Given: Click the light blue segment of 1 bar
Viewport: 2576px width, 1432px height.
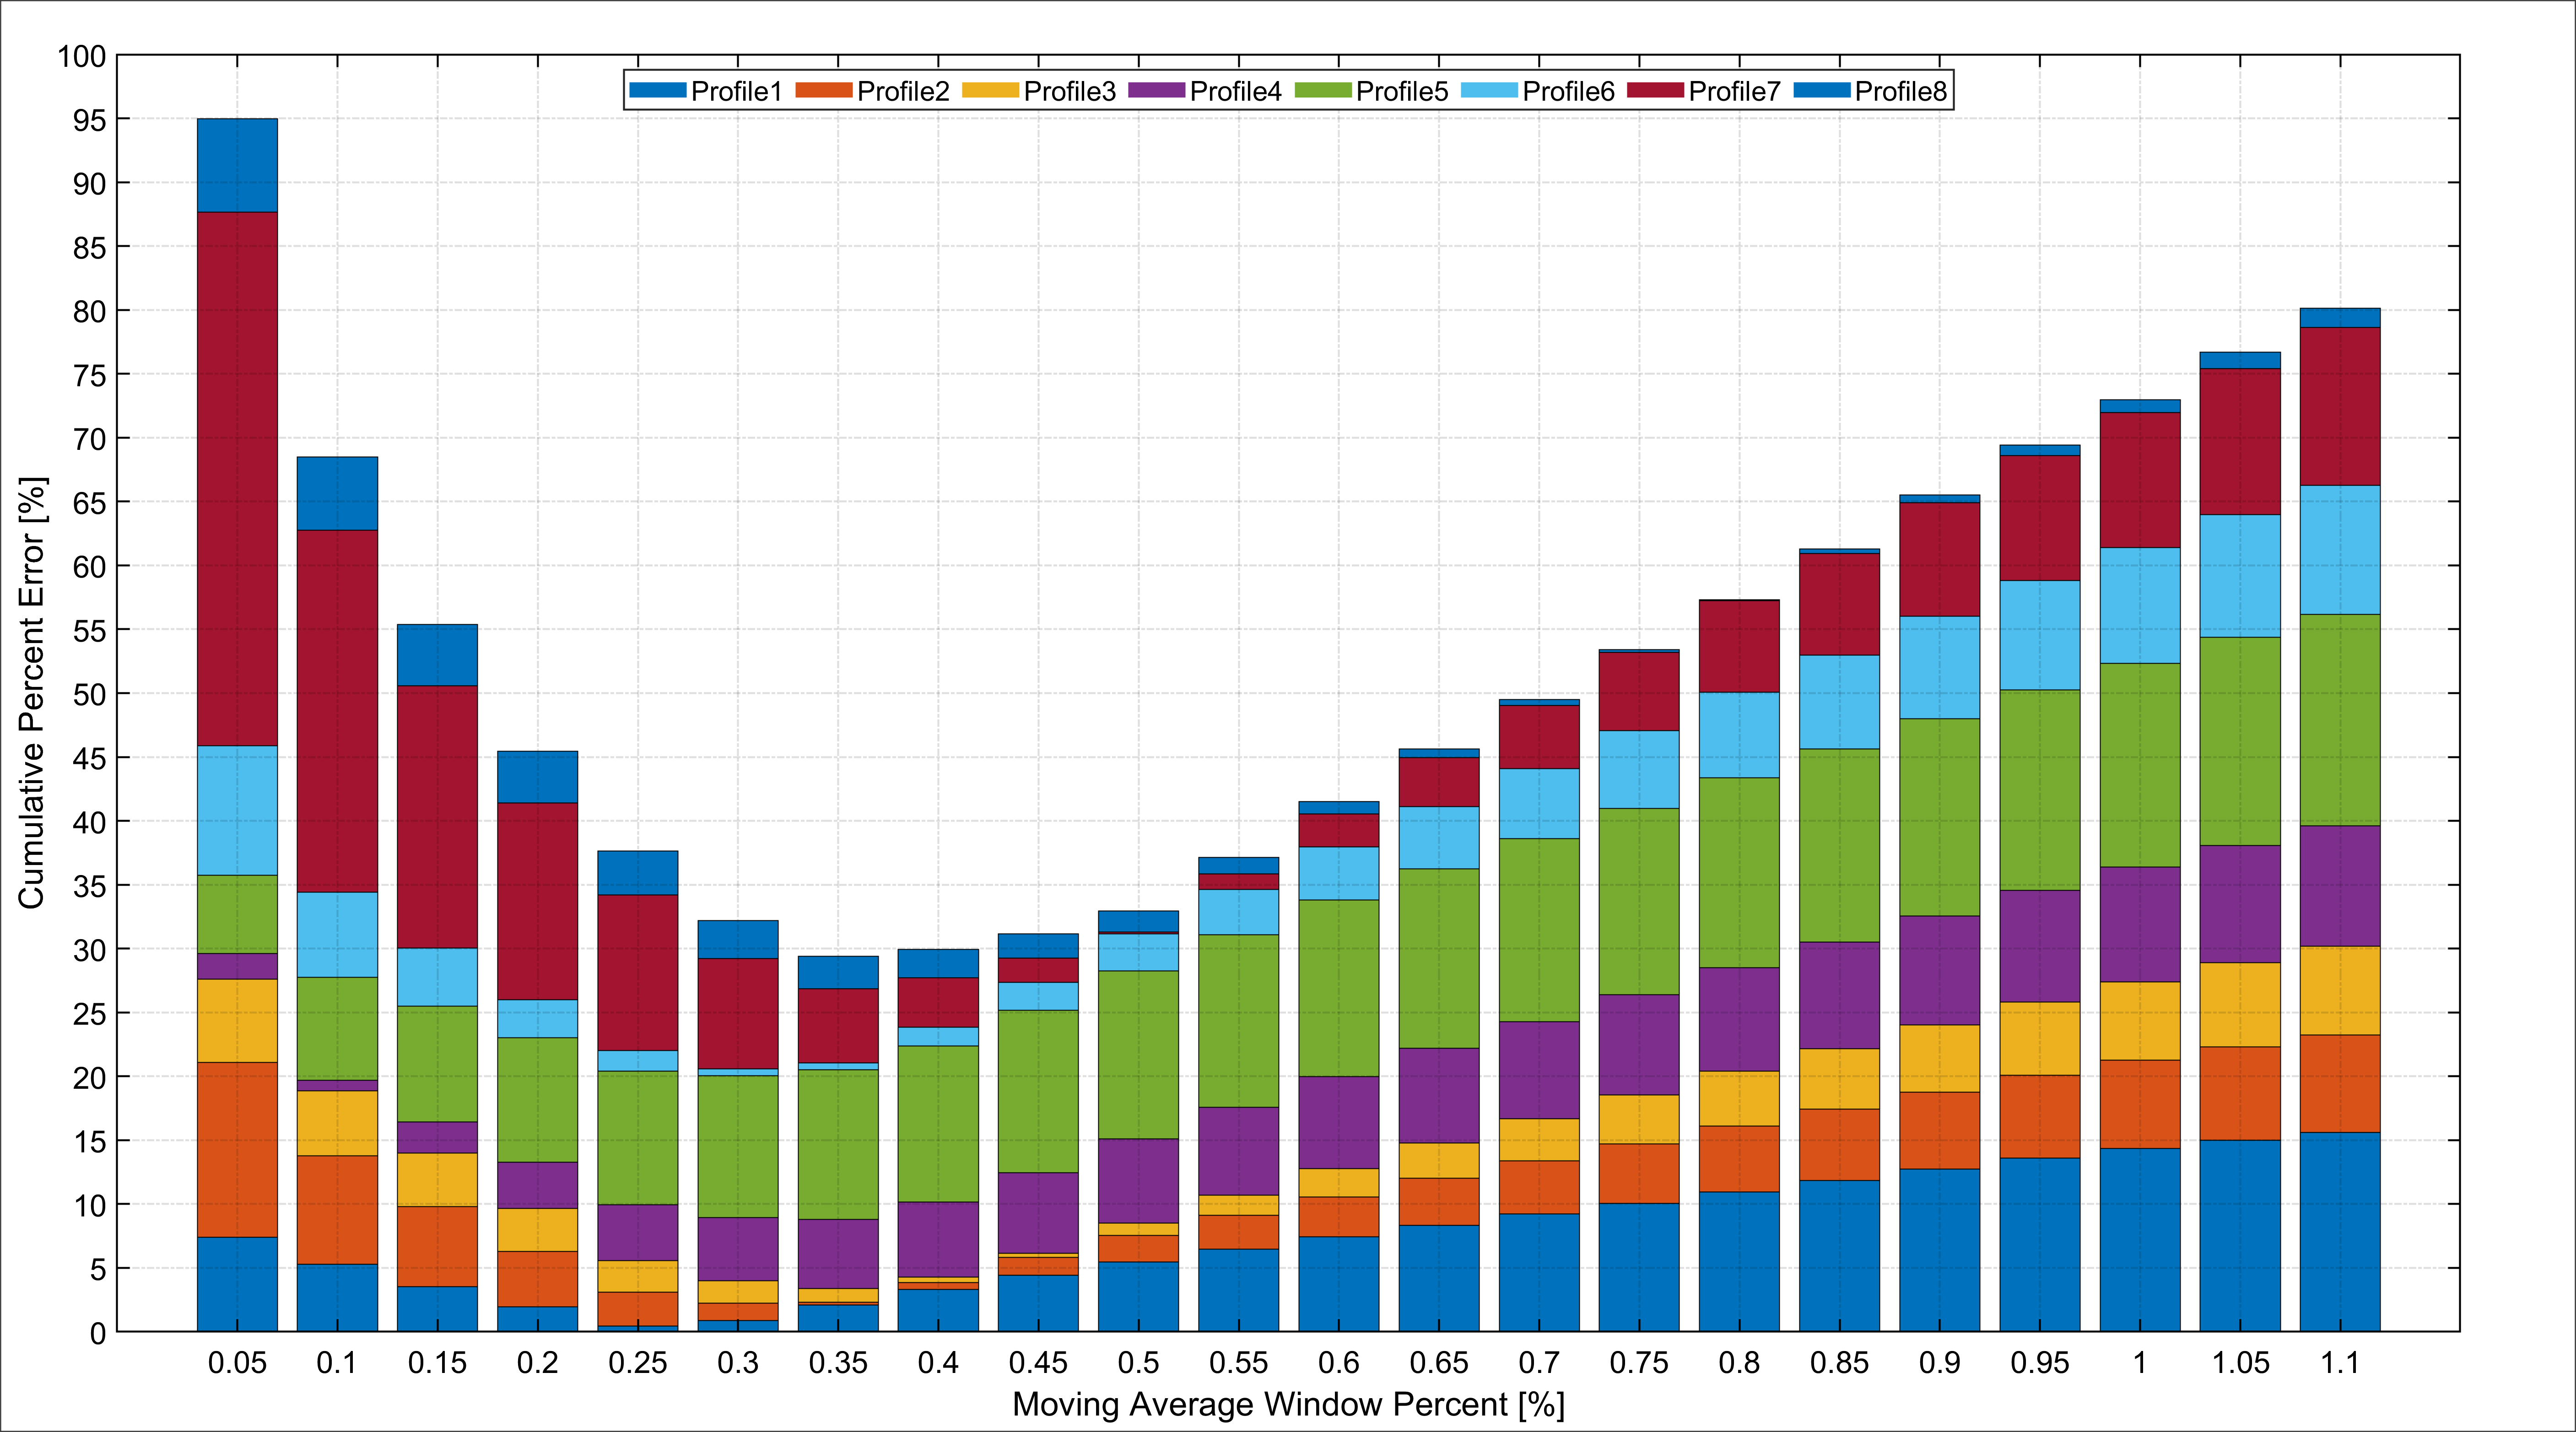Looking at the screenshot, I should click(2139, 605).
